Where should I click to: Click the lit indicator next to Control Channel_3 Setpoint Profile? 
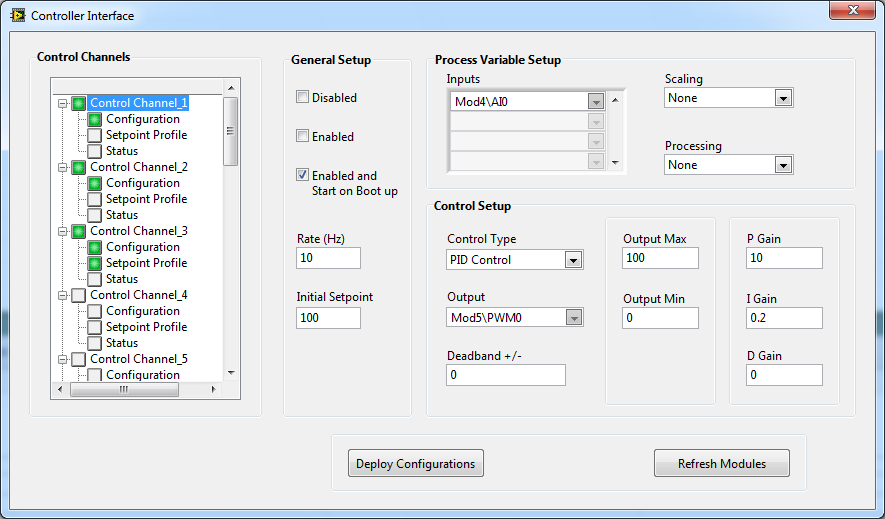point(95,263)
